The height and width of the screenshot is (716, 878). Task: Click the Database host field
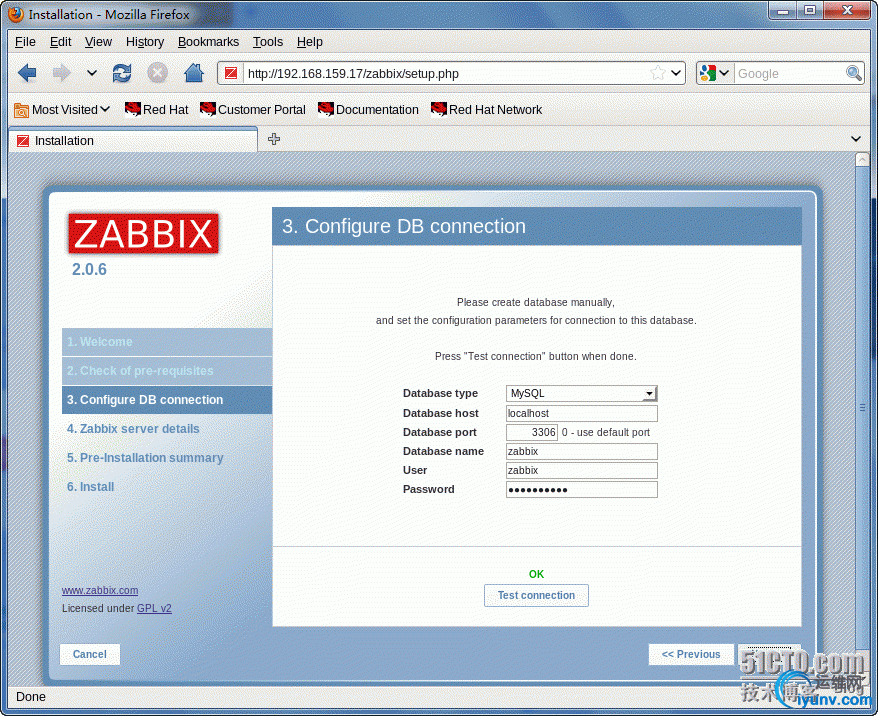tap(581, 414)
